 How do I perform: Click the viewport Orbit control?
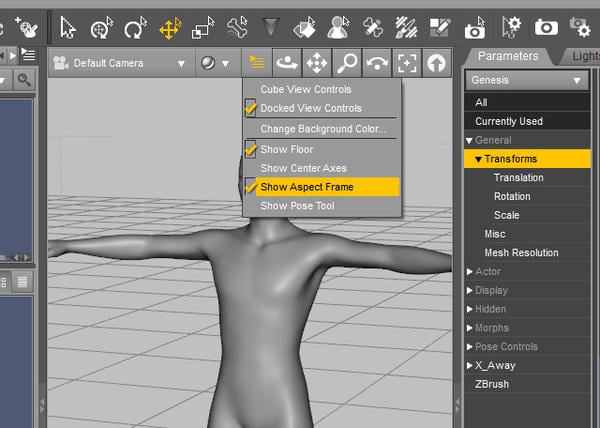pyautogui.click(x=287, y=63)
